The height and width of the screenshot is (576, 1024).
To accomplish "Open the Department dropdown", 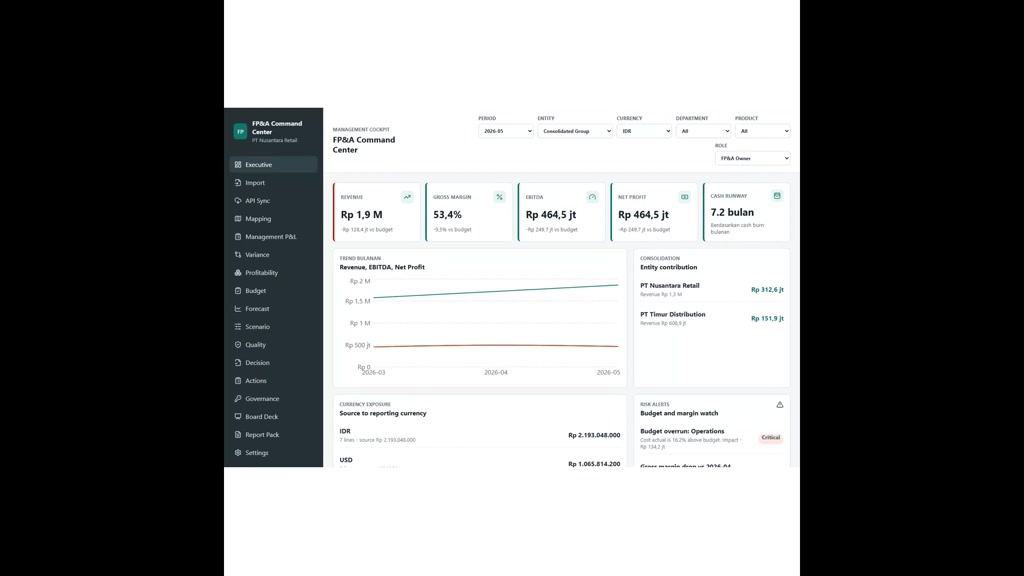I will tap(703, 131).
